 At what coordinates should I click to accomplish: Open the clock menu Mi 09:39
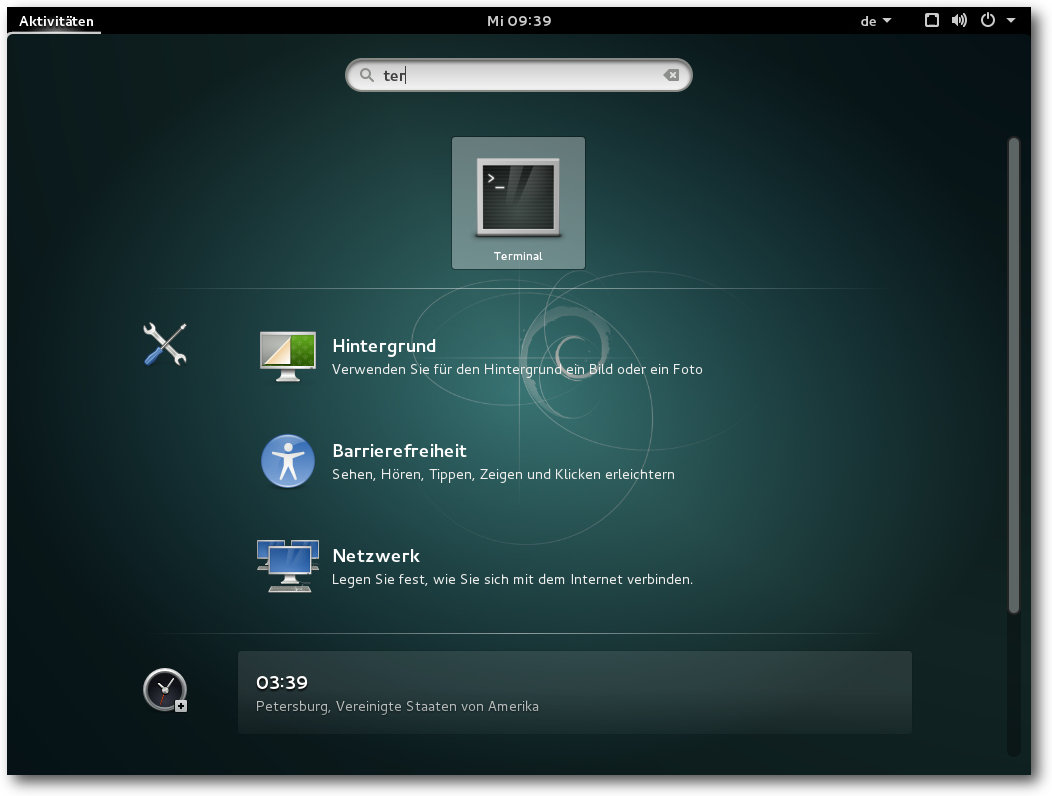coord(519,21)
